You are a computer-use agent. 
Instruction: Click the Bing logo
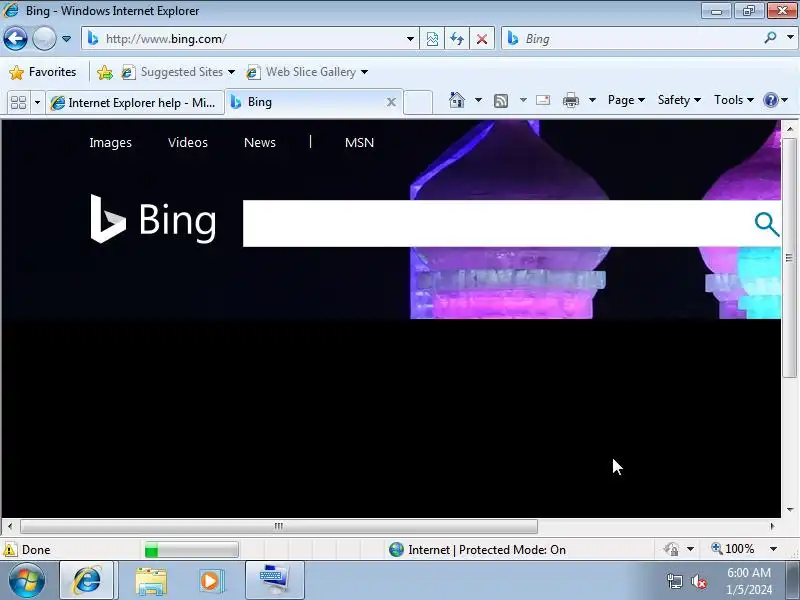153,219
